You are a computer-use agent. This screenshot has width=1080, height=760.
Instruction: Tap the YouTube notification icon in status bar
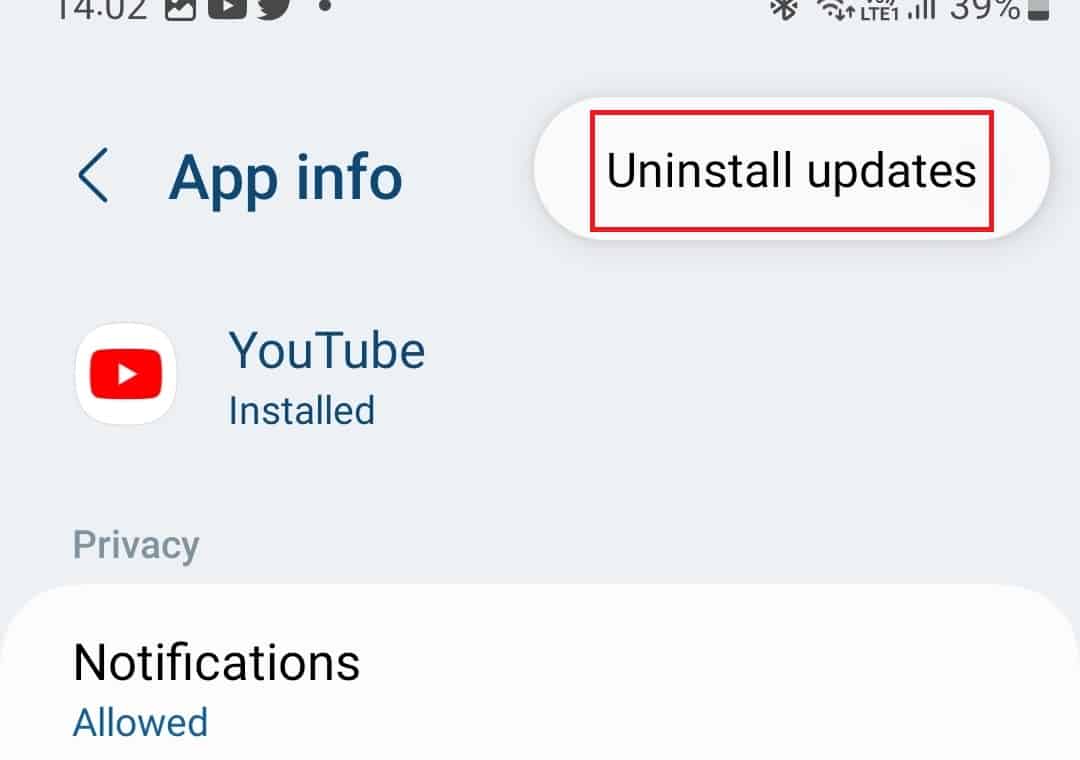click(x=227, y=8)
